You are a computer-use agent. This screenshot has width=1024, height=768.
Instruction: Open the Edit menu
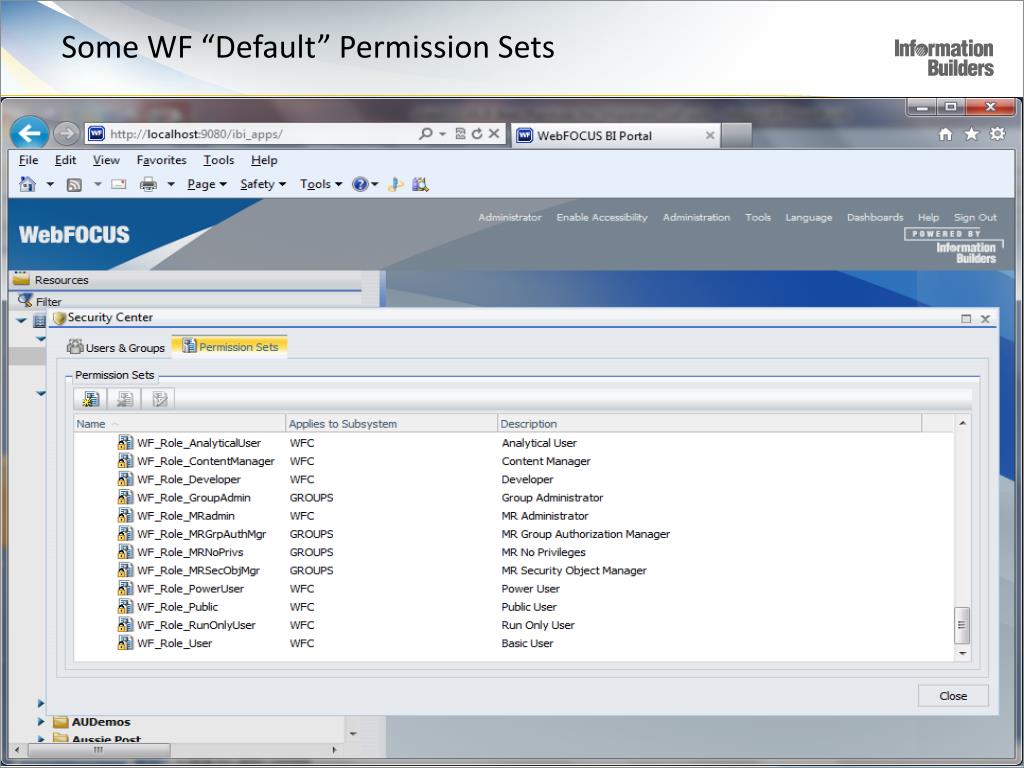pyautogui.click(x=65, y=160)
